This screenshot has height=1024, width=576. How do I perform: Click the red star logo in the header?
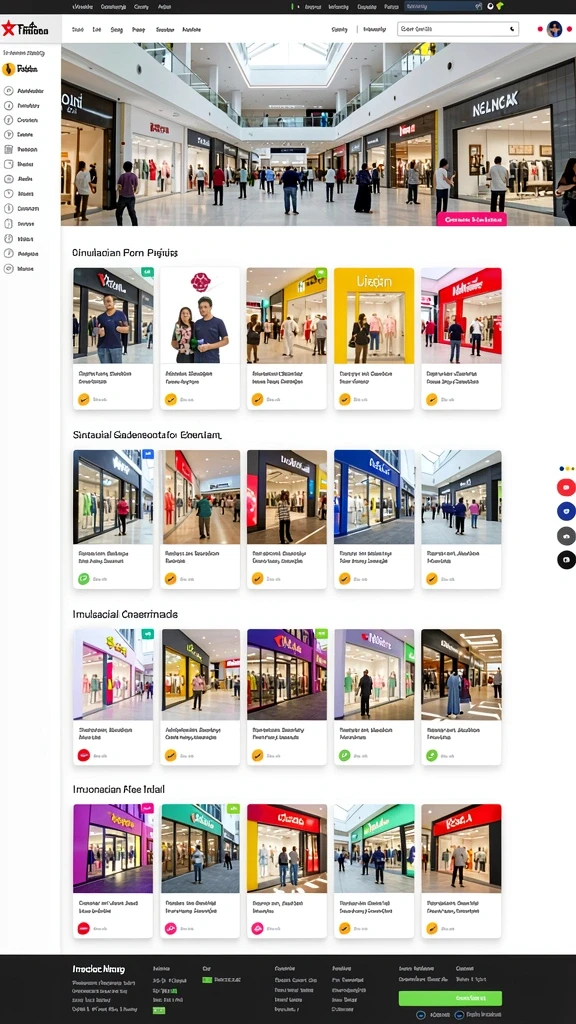(8, 29)
